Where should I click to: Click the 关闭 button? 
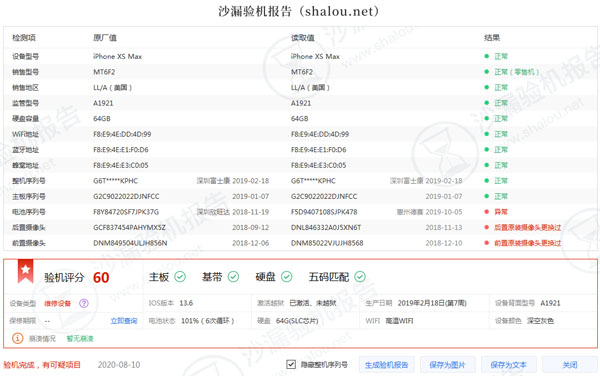click(x=570, y=365)
